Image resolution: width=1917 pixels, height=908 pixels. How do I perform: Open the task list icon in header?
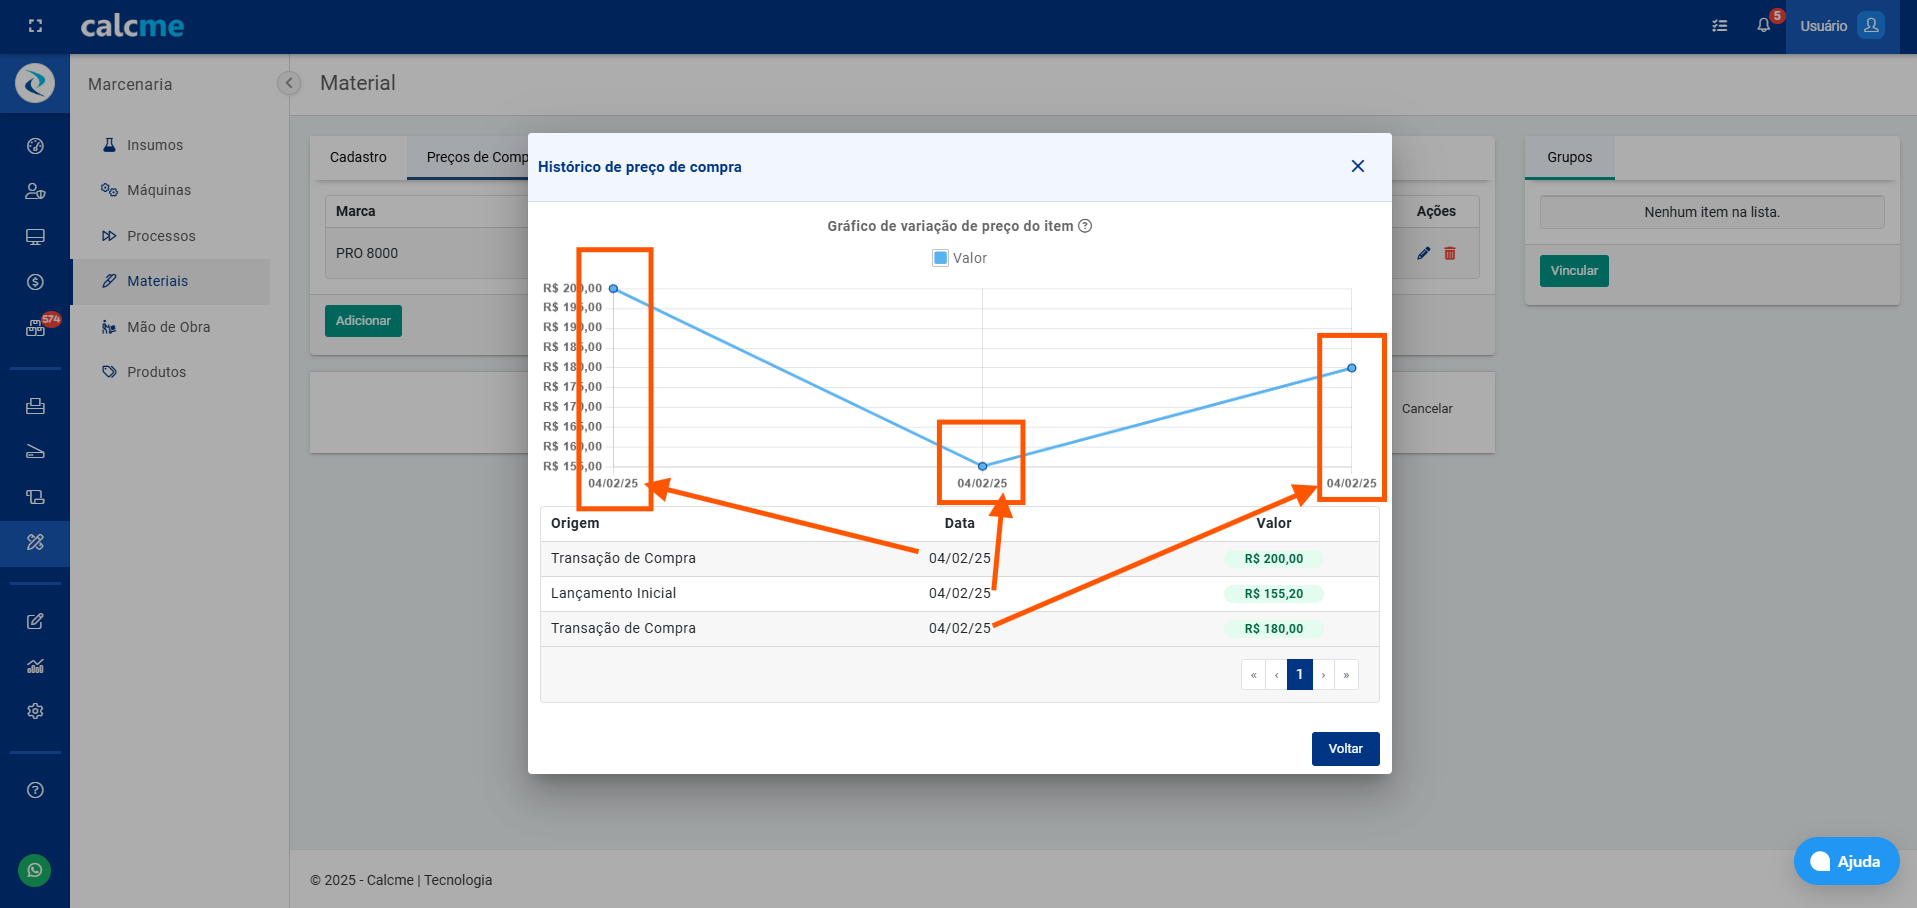tap(1720, 26)
